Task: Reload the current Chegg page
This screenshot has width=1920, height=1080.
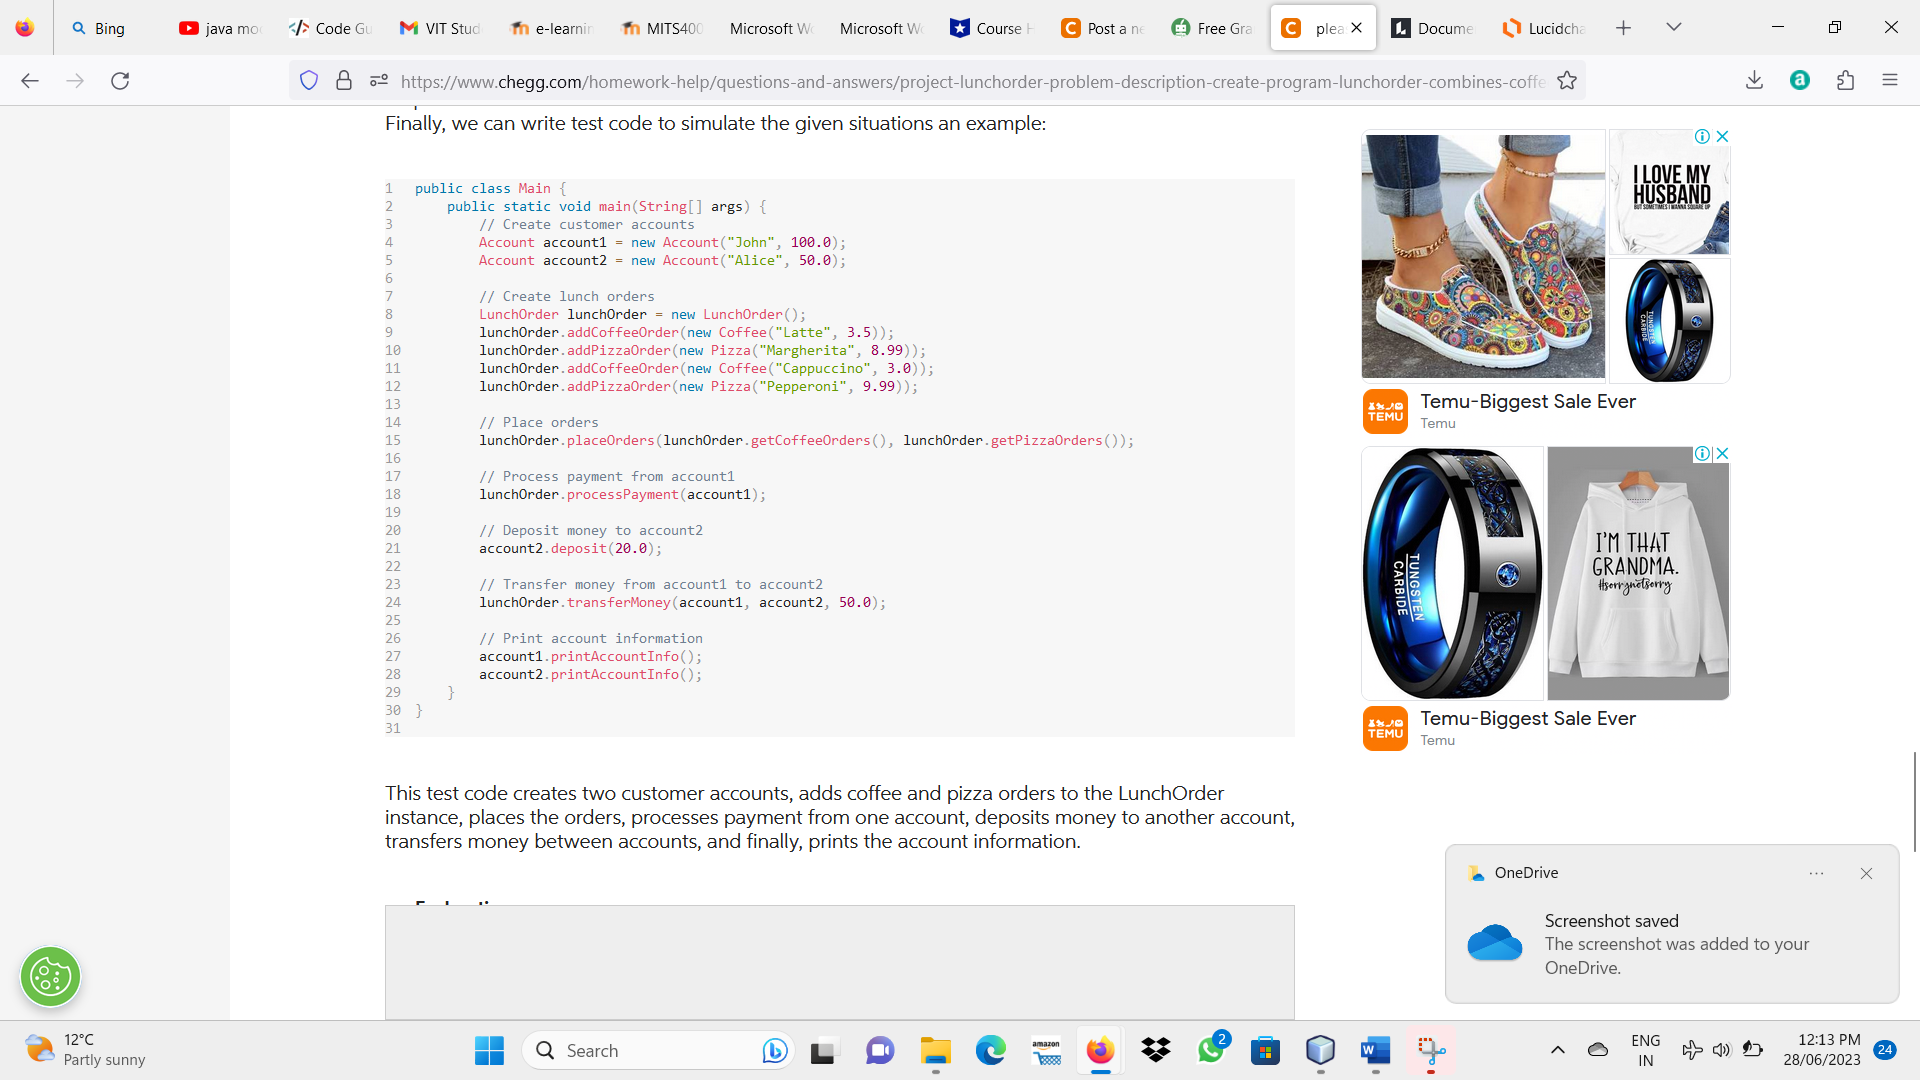Action: pyautogui.click(x=120, y=81)
